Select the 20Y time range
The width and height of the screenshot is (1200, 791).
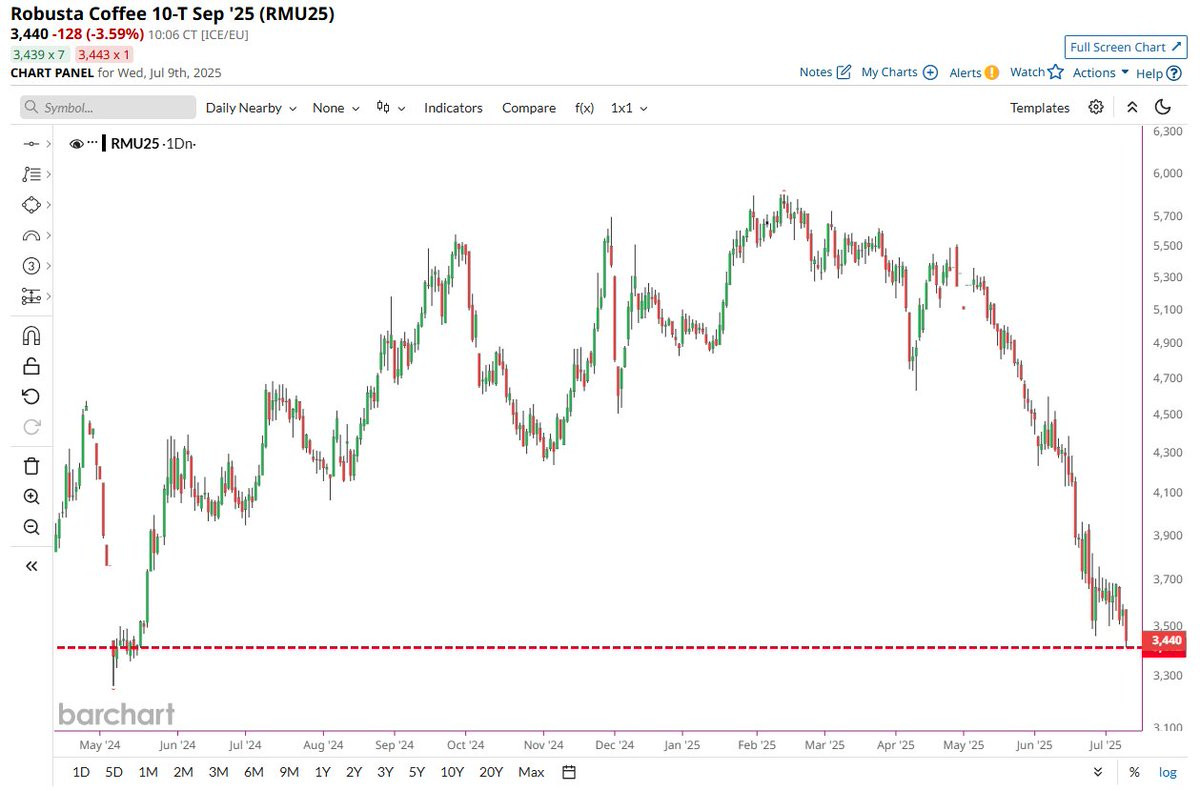click(x=491, y=772)
